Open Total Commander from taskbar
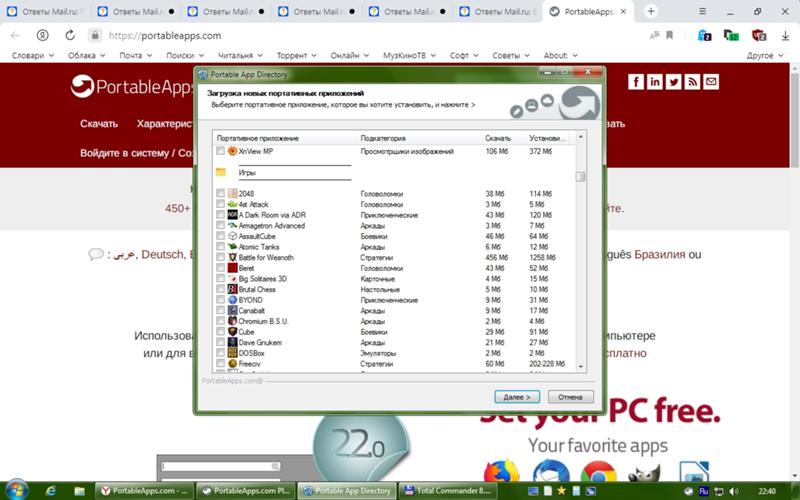 pyautogui.click(x=446, y=491)
